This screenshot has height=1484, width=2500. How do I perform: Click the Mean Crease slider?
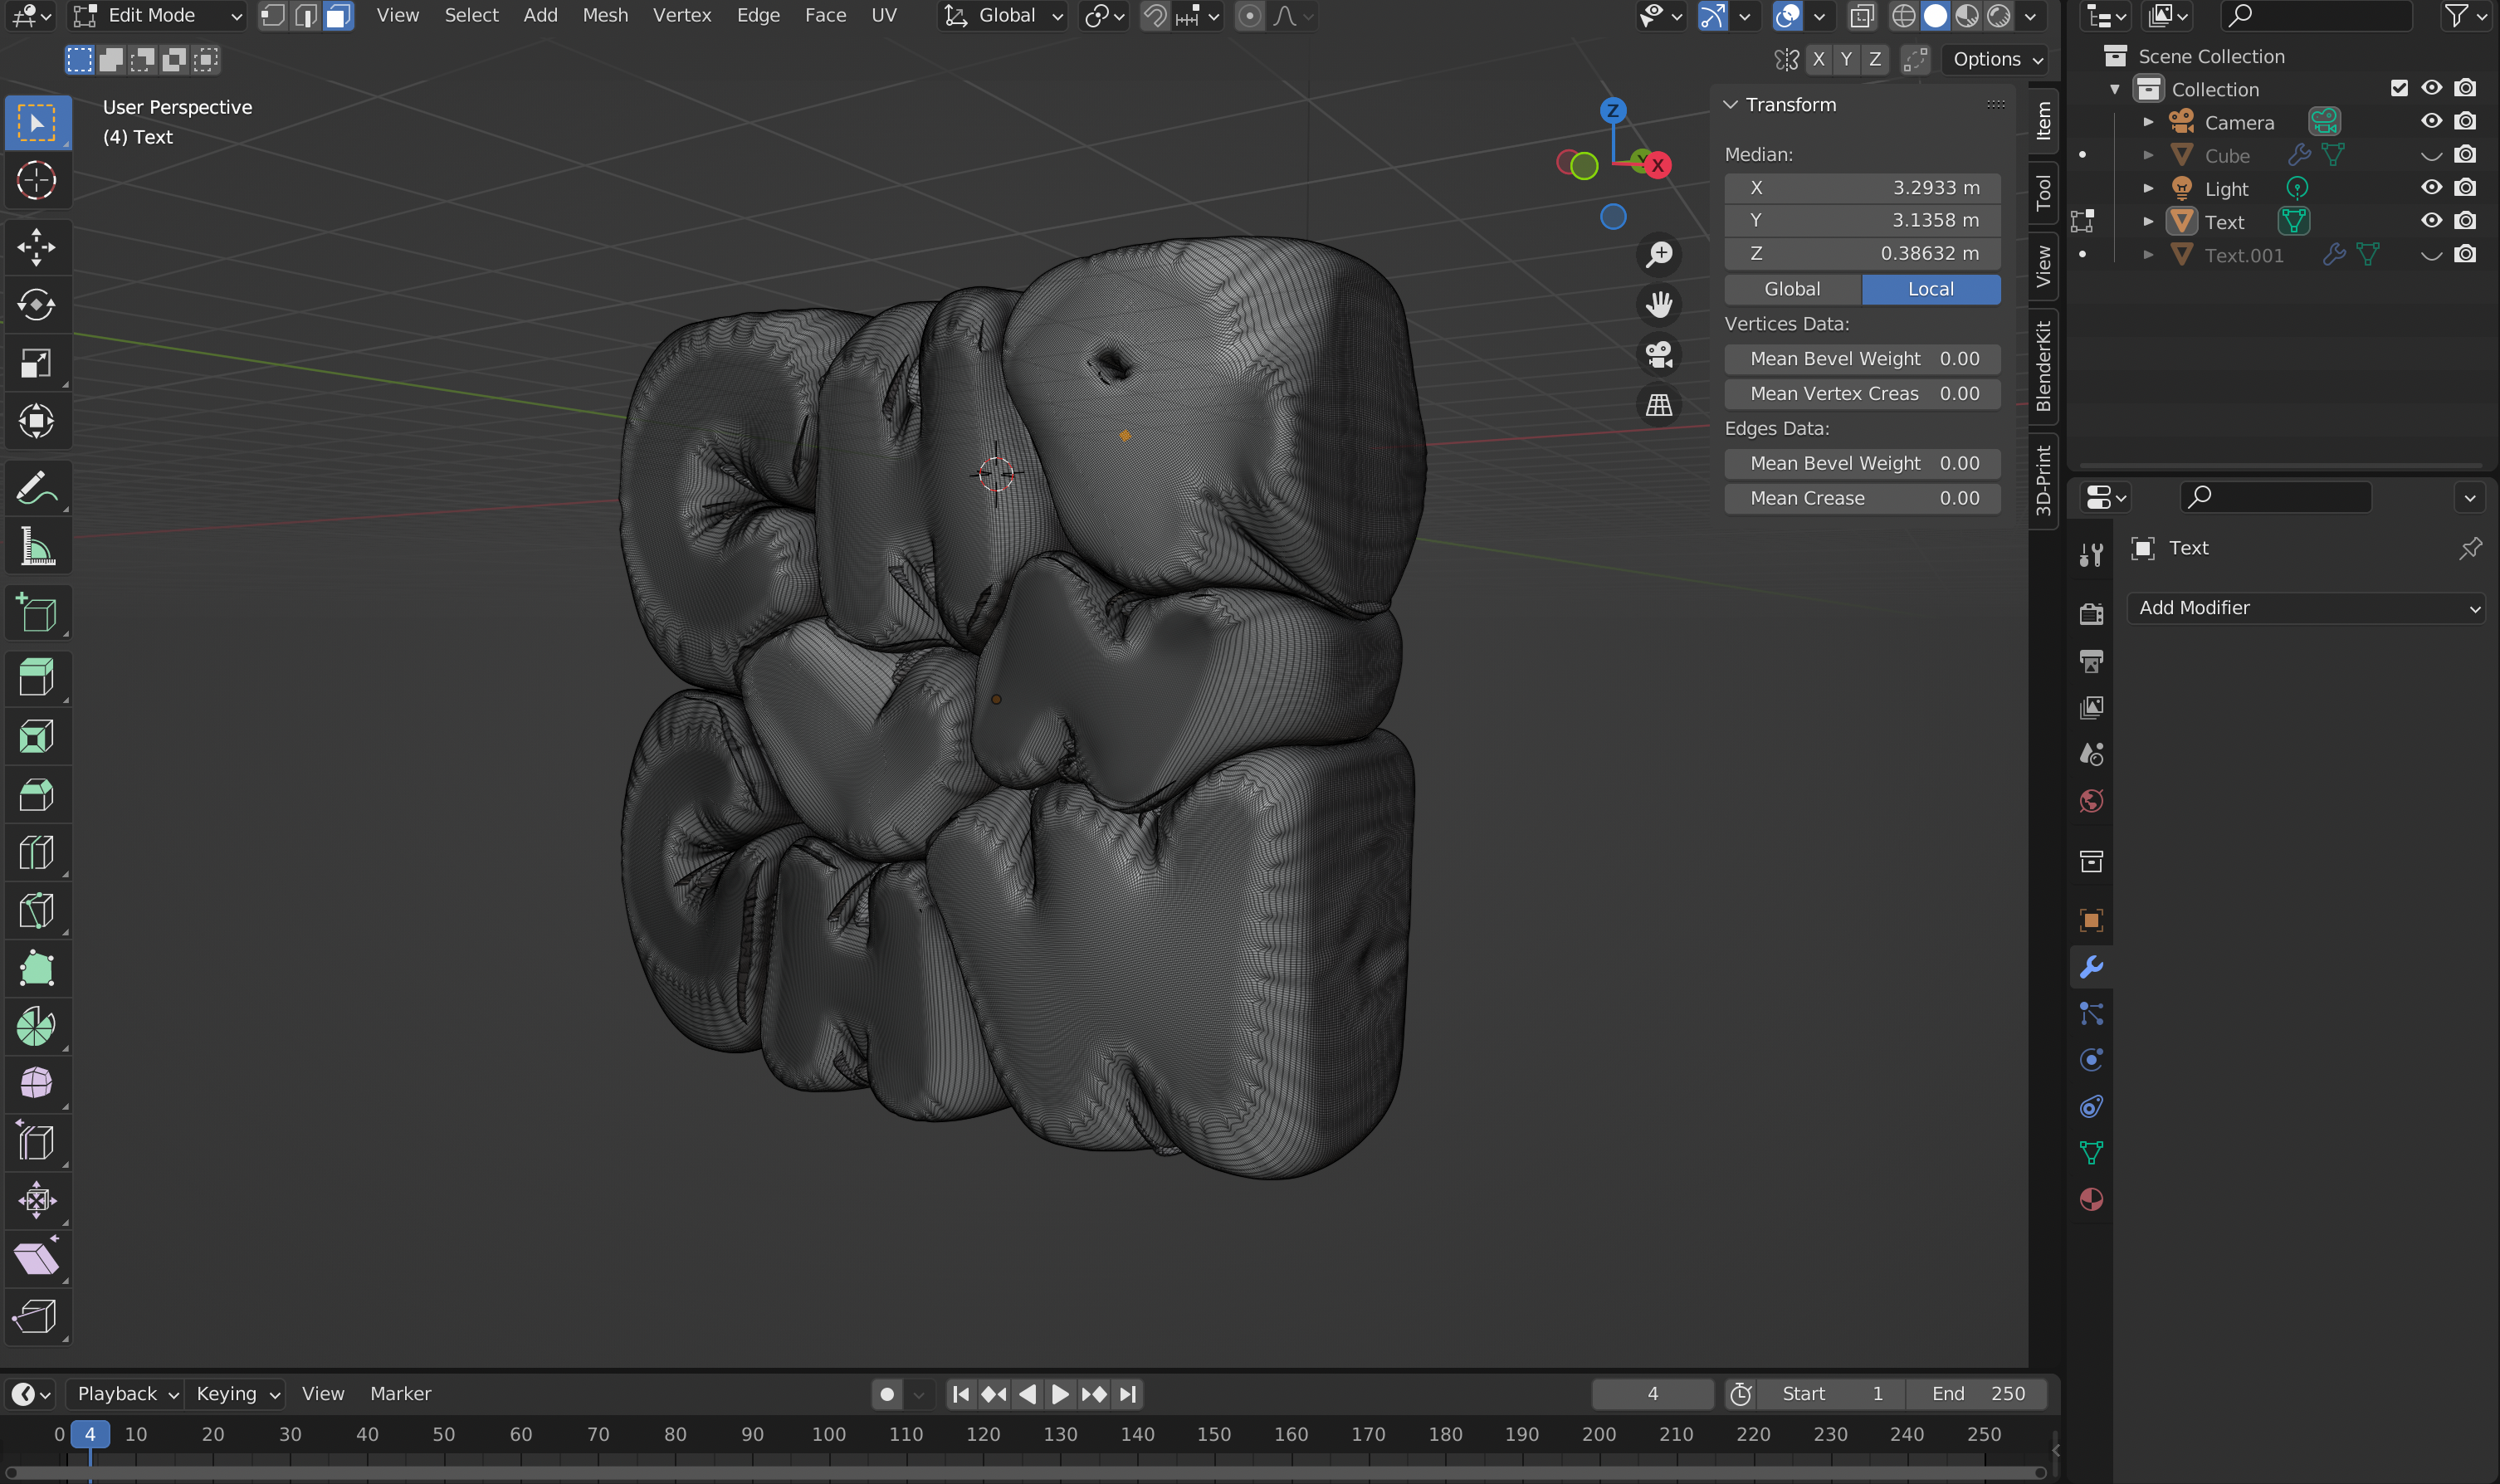tap(1862, 498)
